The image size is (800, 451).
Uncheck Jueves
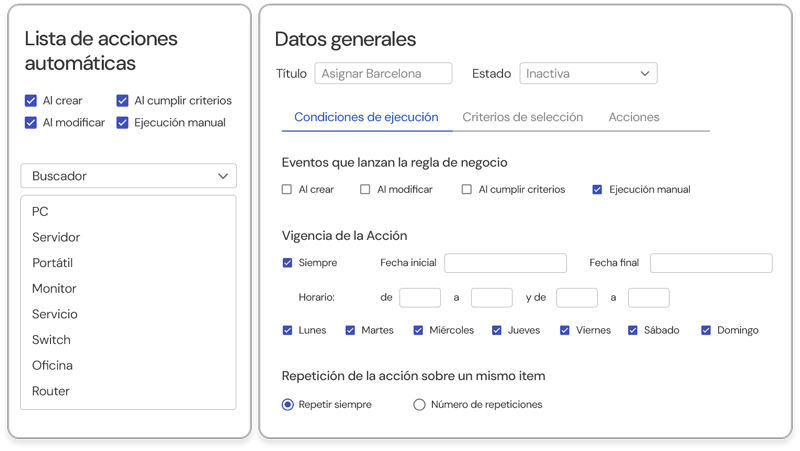[x=496, y=331]
